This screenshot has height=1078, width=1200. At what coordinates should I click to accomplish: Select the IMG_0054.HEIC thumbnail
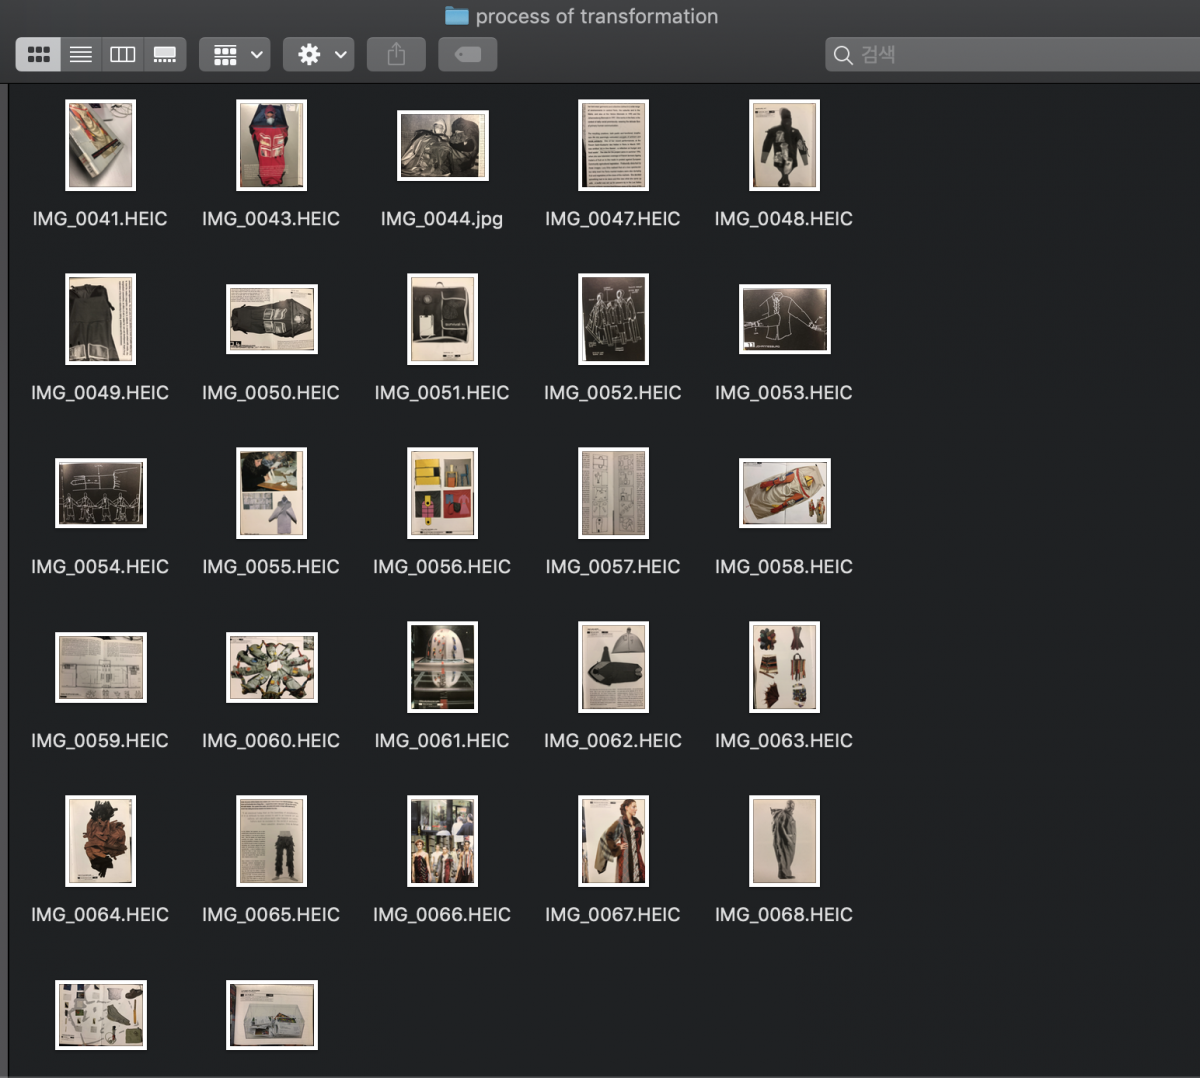pos(100,493)
